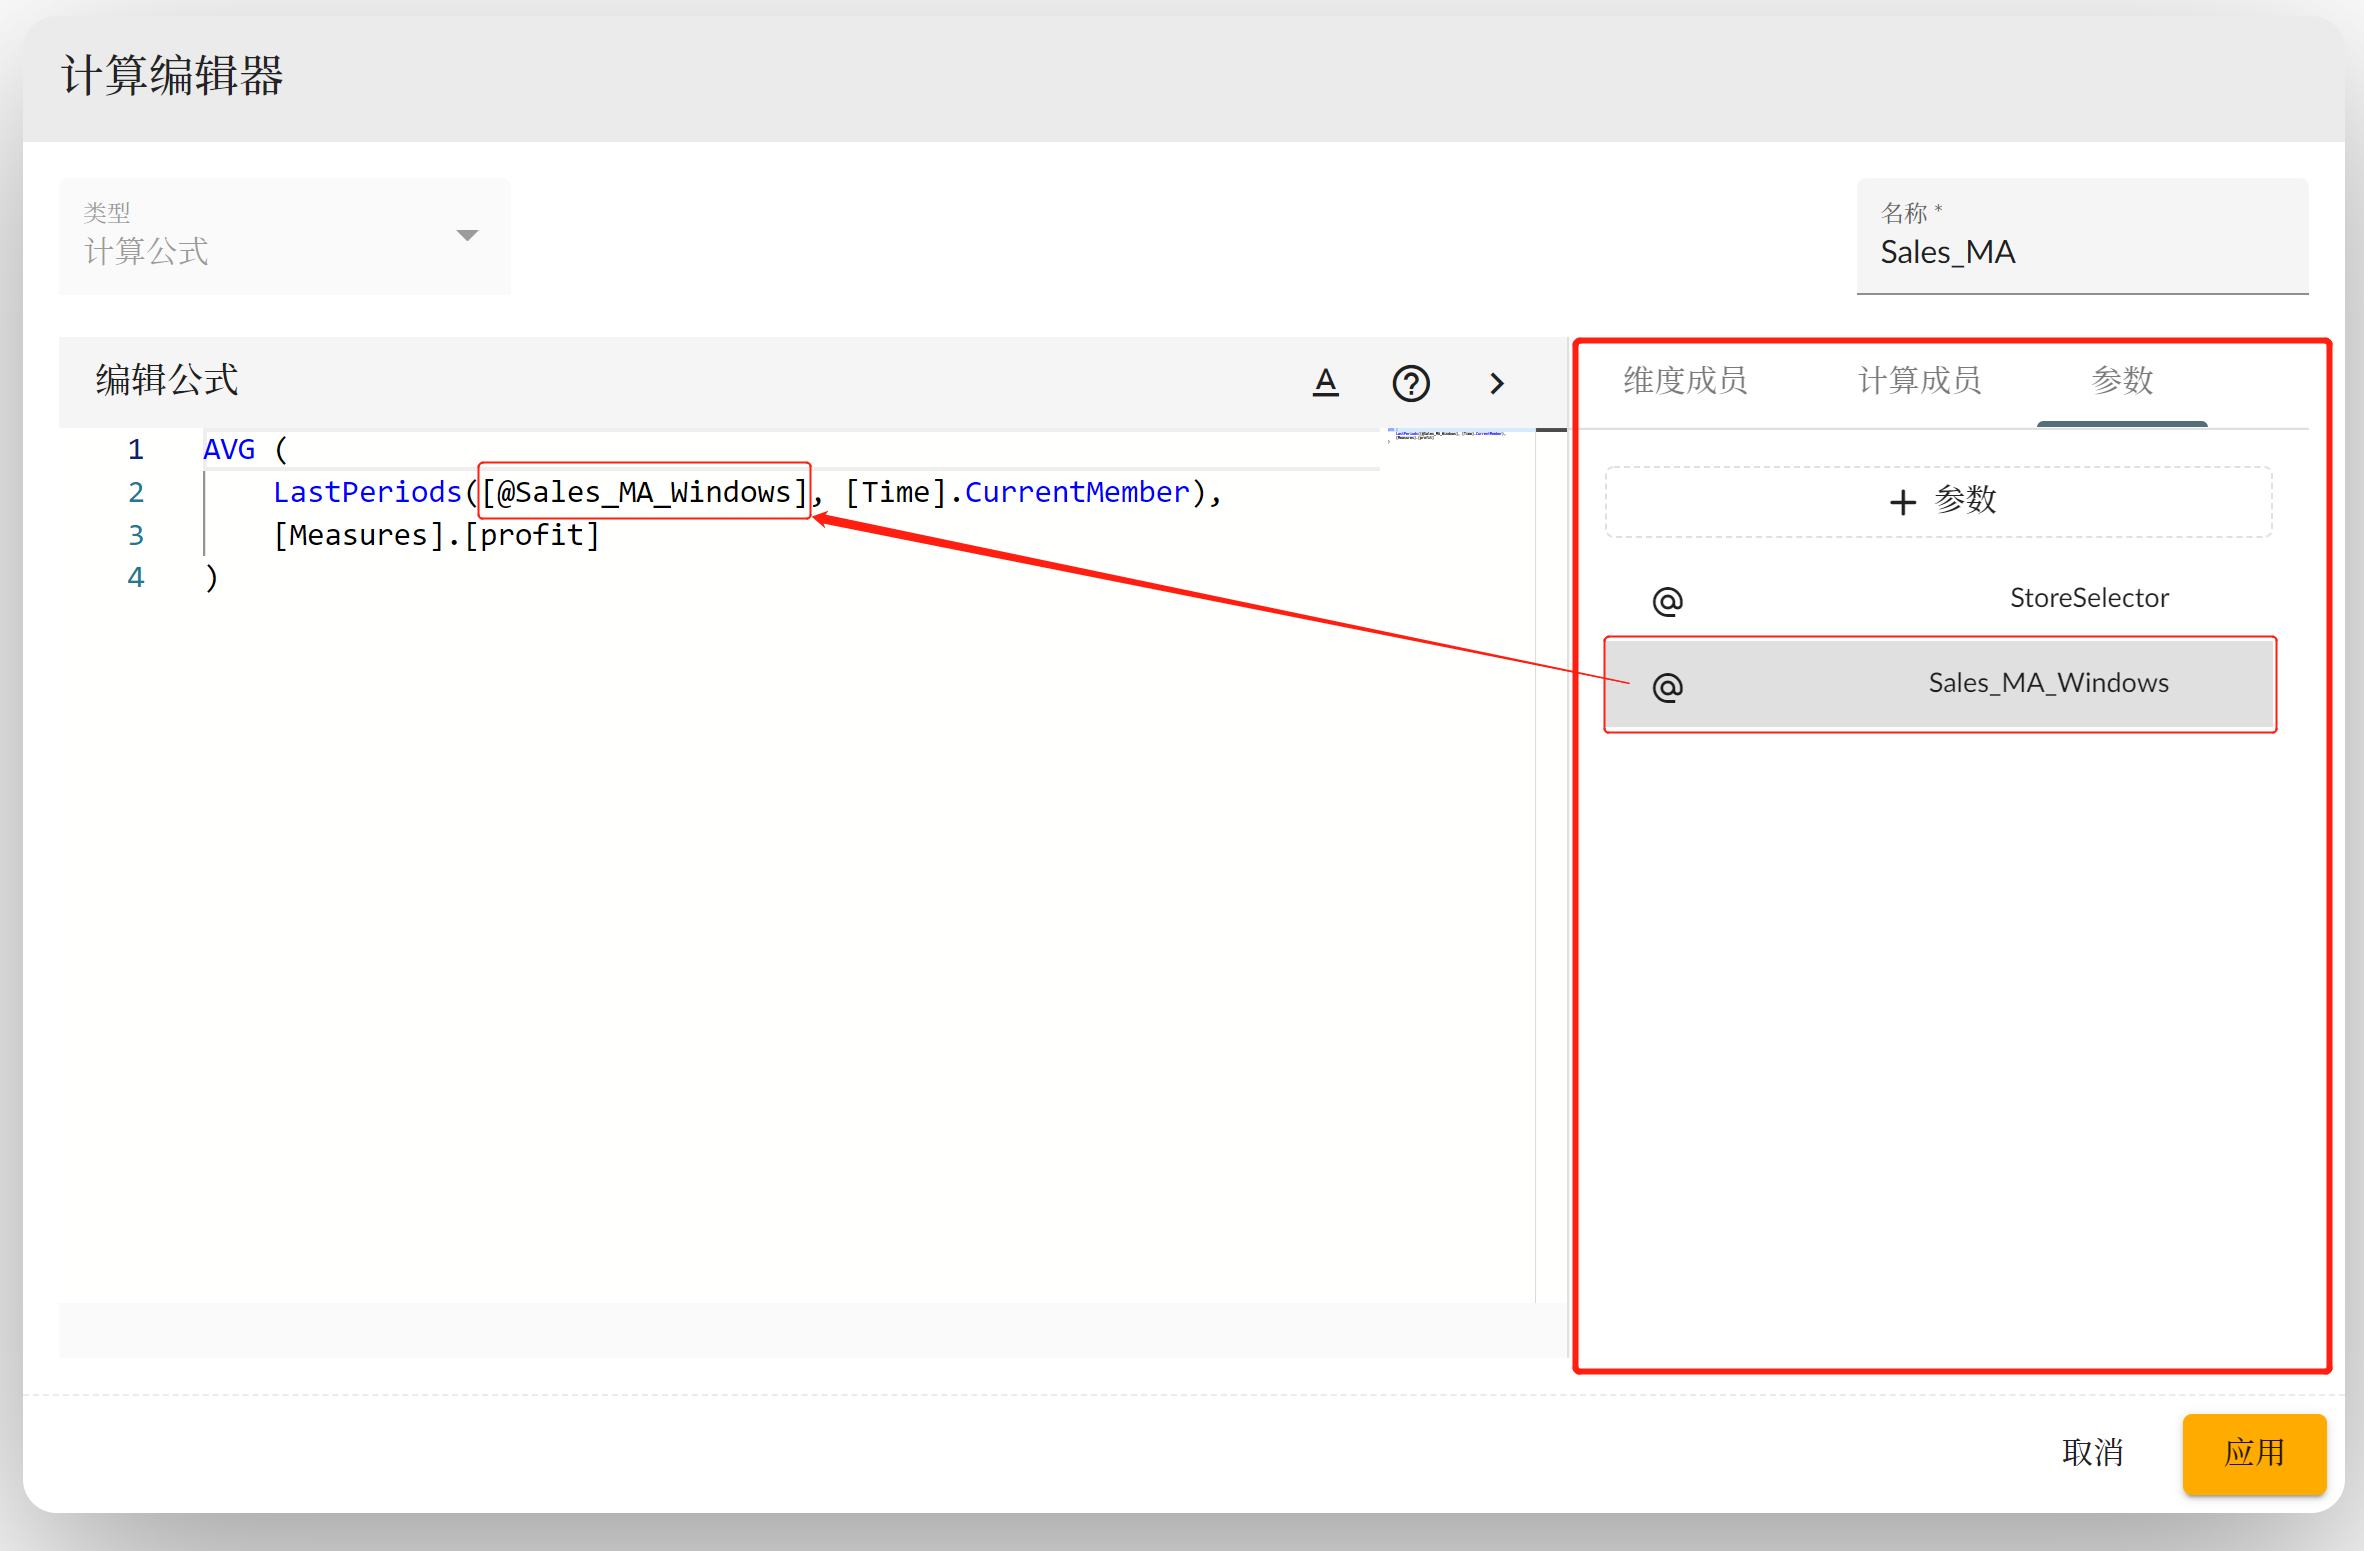Click the AVG keyword in line 1
Image resolution: width=2364 pixels, height=1551 pixels.
pos(229,450)
